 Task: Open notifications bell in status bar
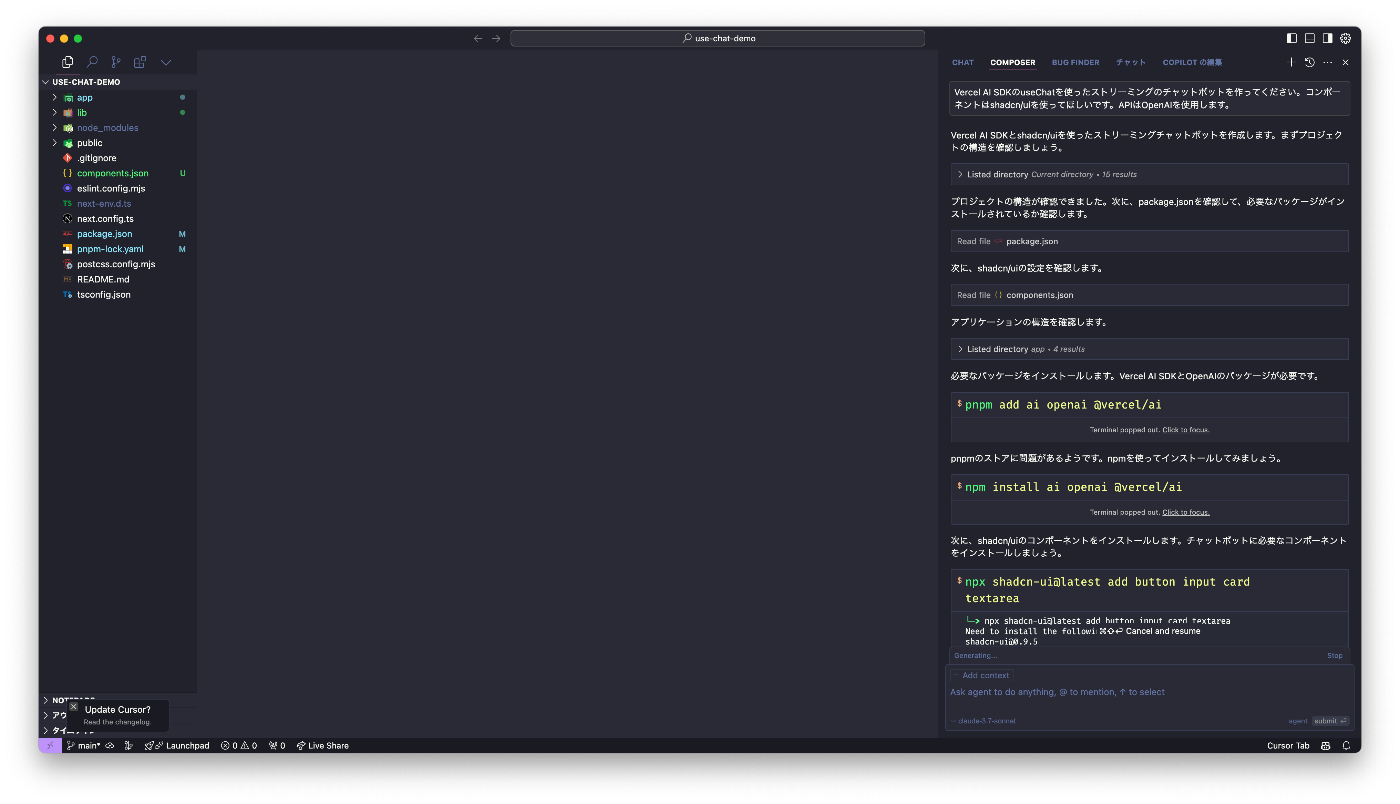point(1346,746)
